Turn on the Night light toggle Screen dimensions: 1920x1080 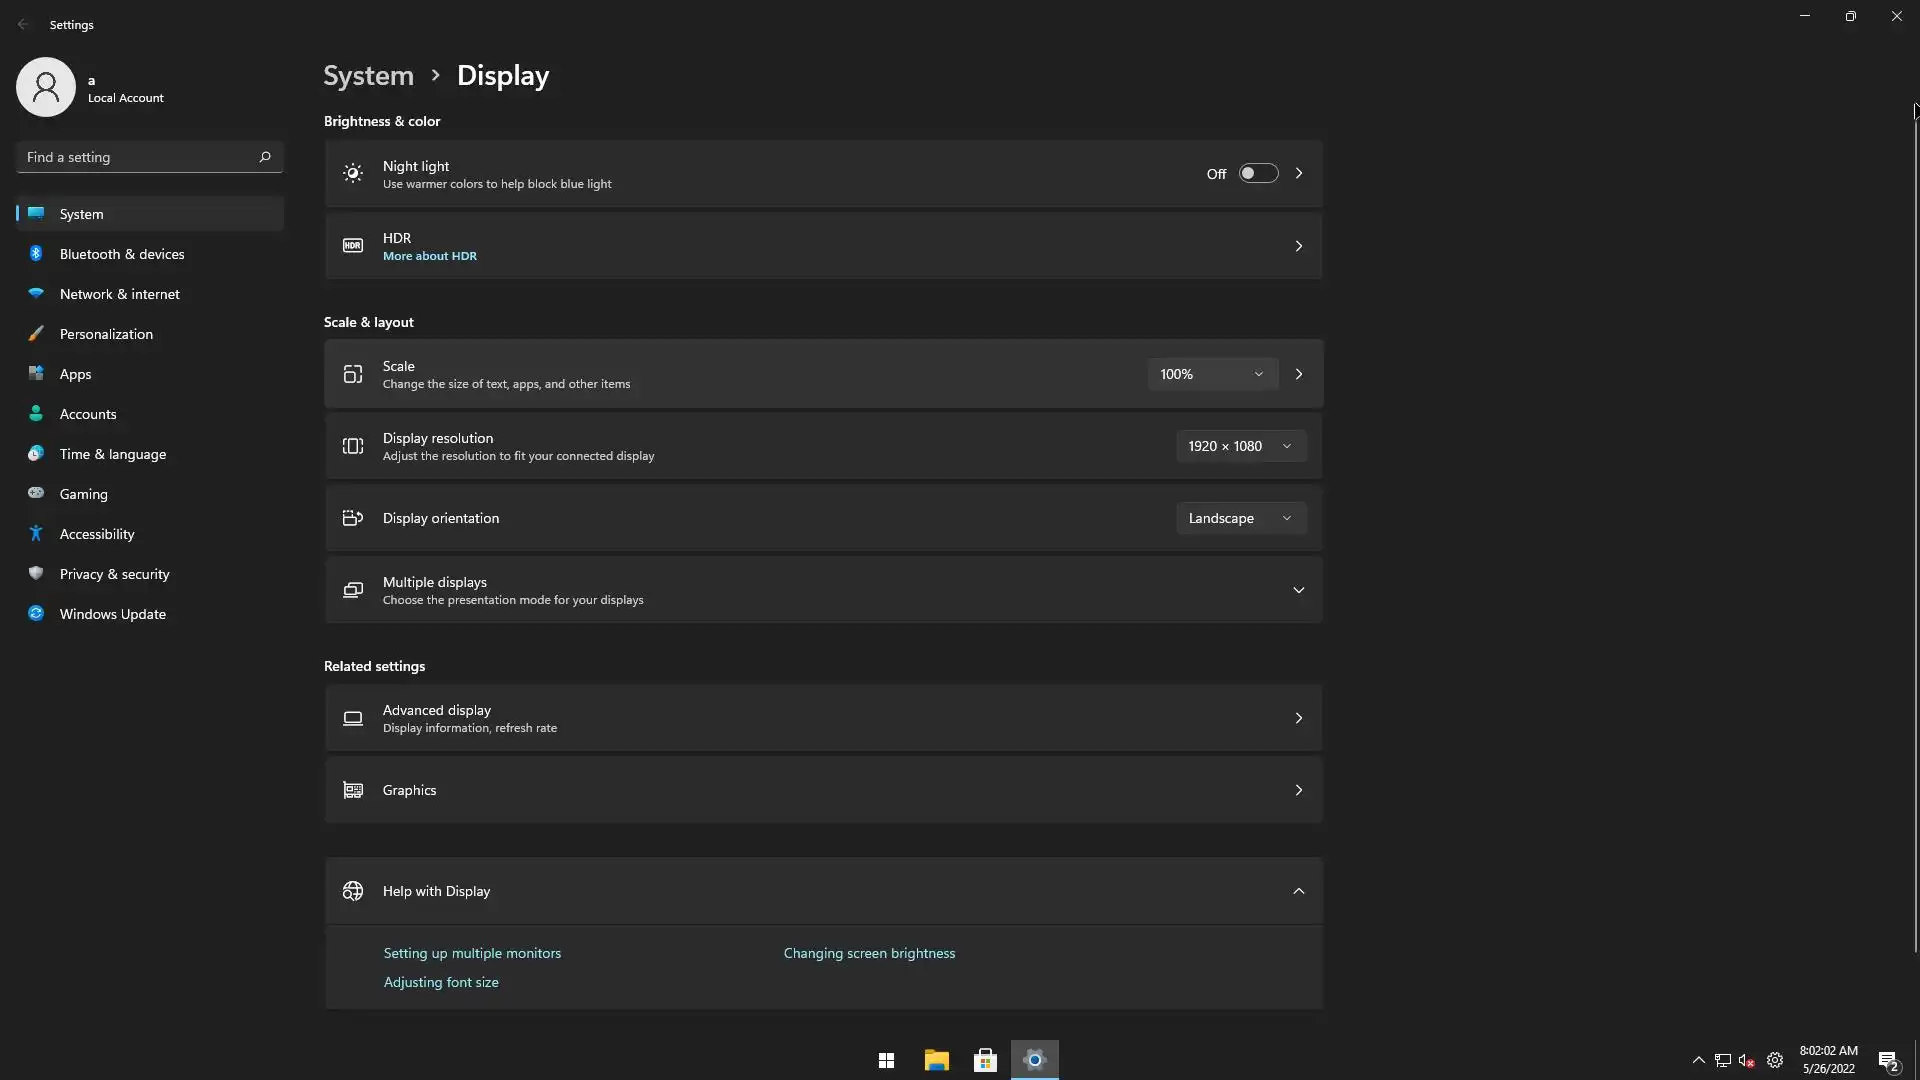tap(1258, 174)
